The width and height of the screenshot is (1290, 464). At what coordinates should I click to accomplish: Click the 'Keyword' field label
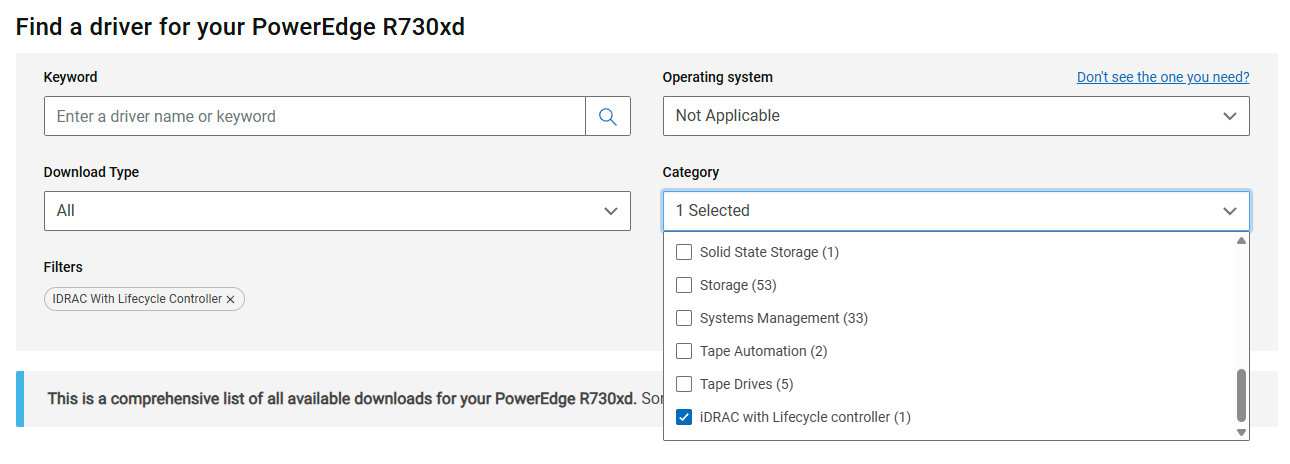pyautogui.click(x=71, y=77)
